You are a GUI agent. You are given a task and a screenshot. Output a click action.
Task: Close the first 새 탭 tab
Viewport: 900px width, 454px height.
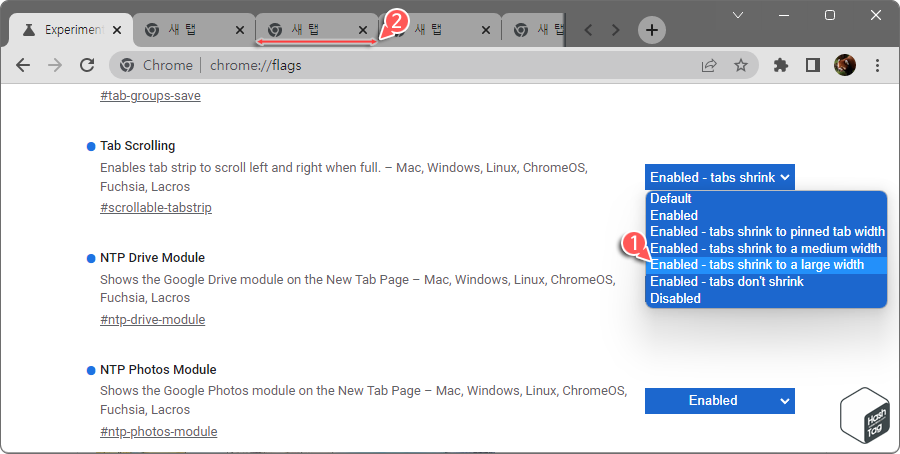pos(240,30)
